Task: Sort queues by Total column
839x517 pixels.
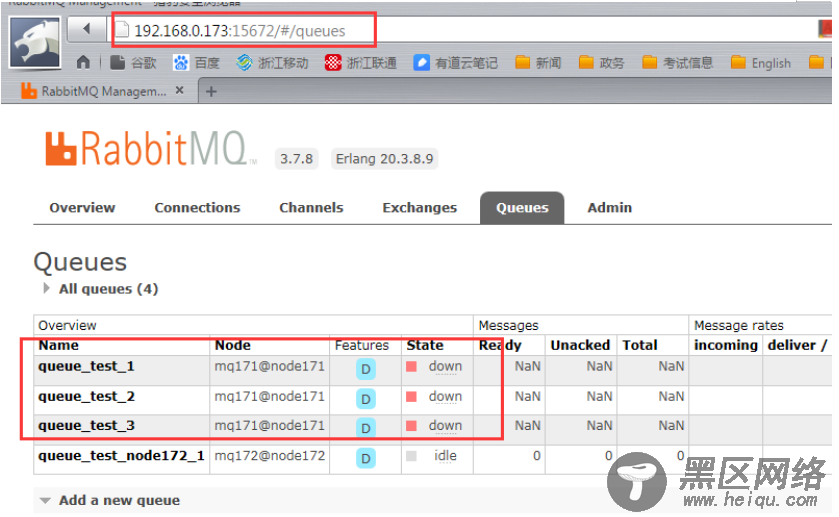Action: coord(640,345)
